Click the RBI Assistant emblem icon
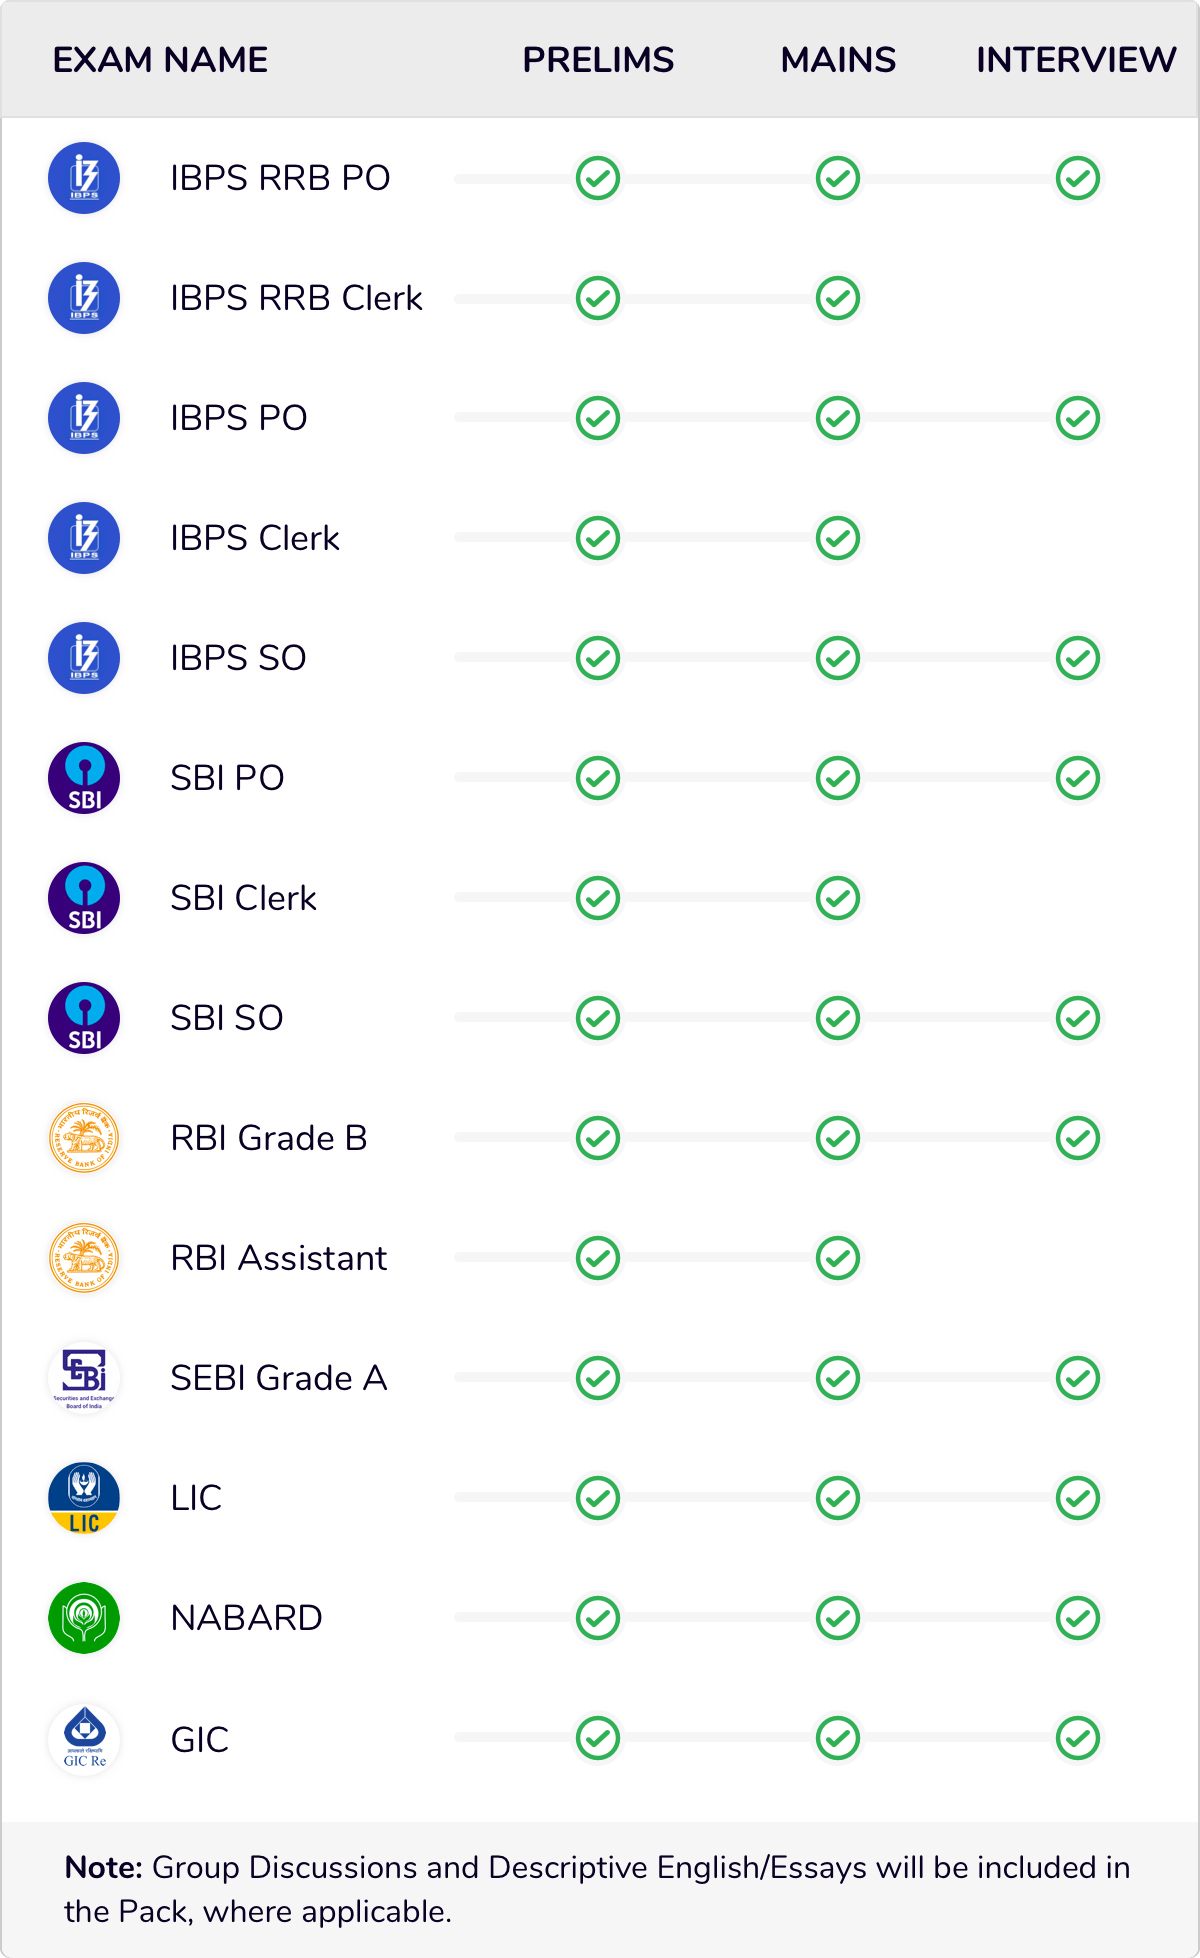This screenshot has width=1200, height=1958. click(x=84, y=1258)
